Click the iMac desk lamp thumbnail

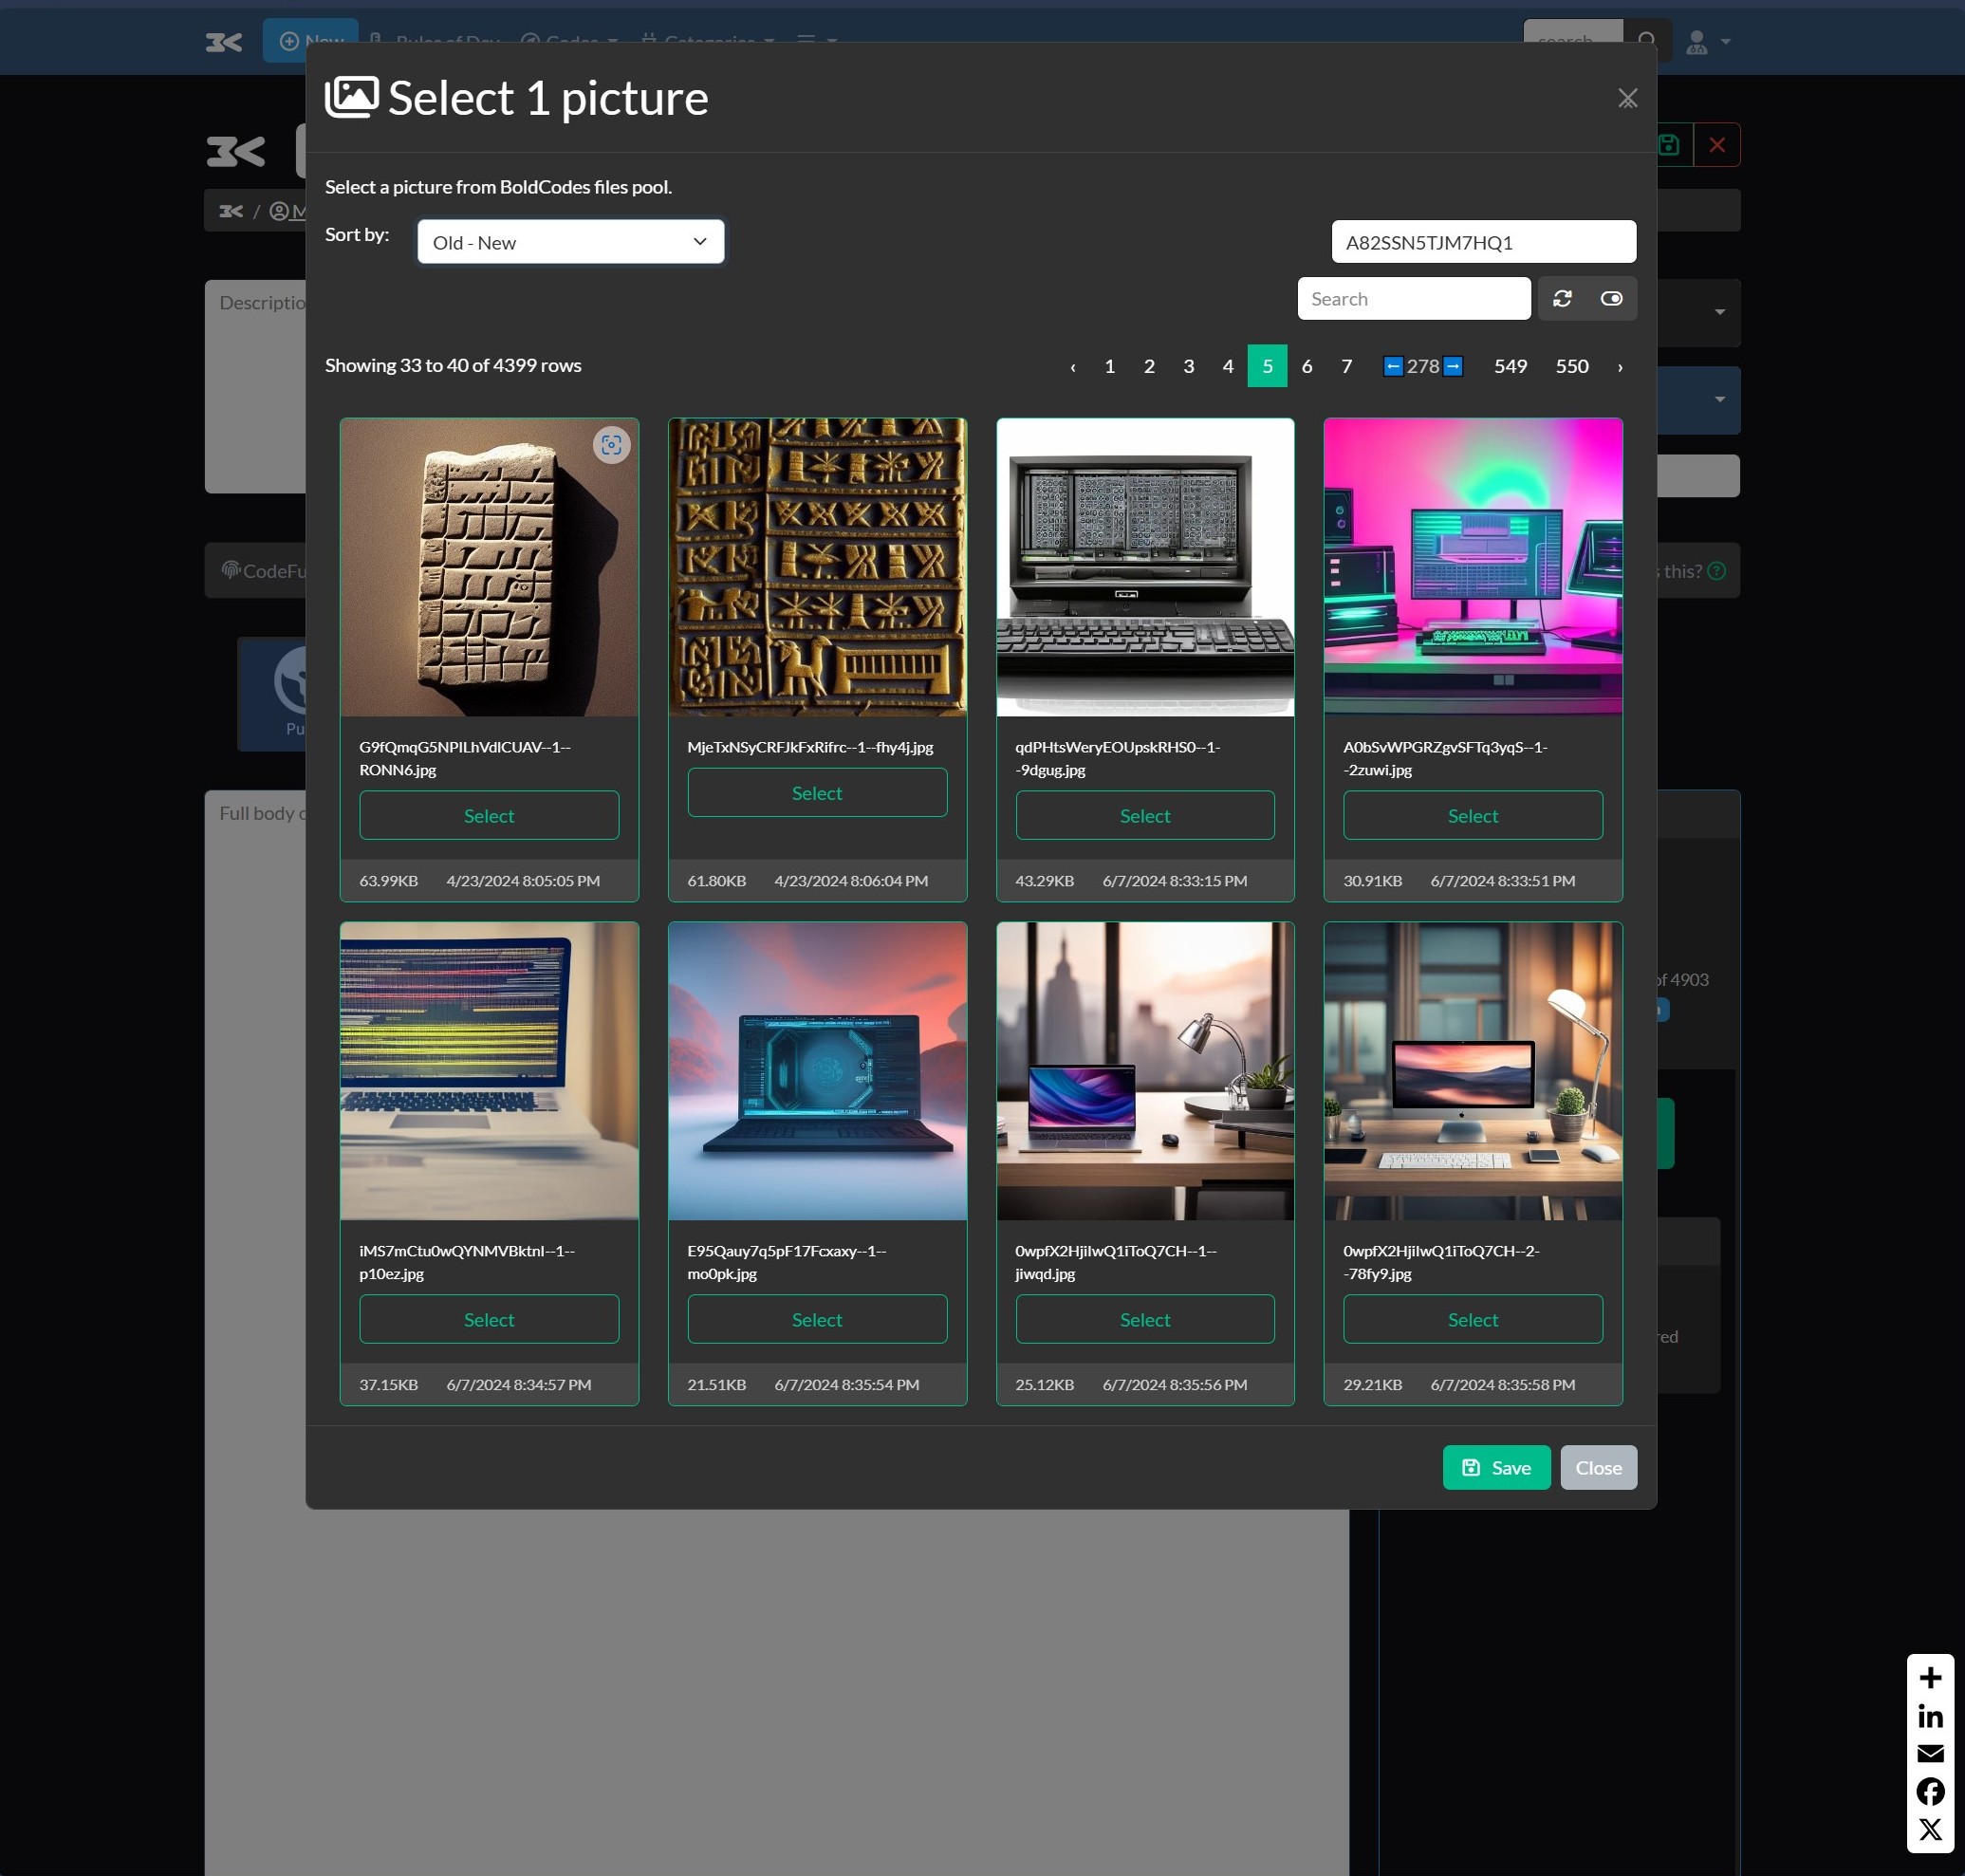tap(1472, 1071)
